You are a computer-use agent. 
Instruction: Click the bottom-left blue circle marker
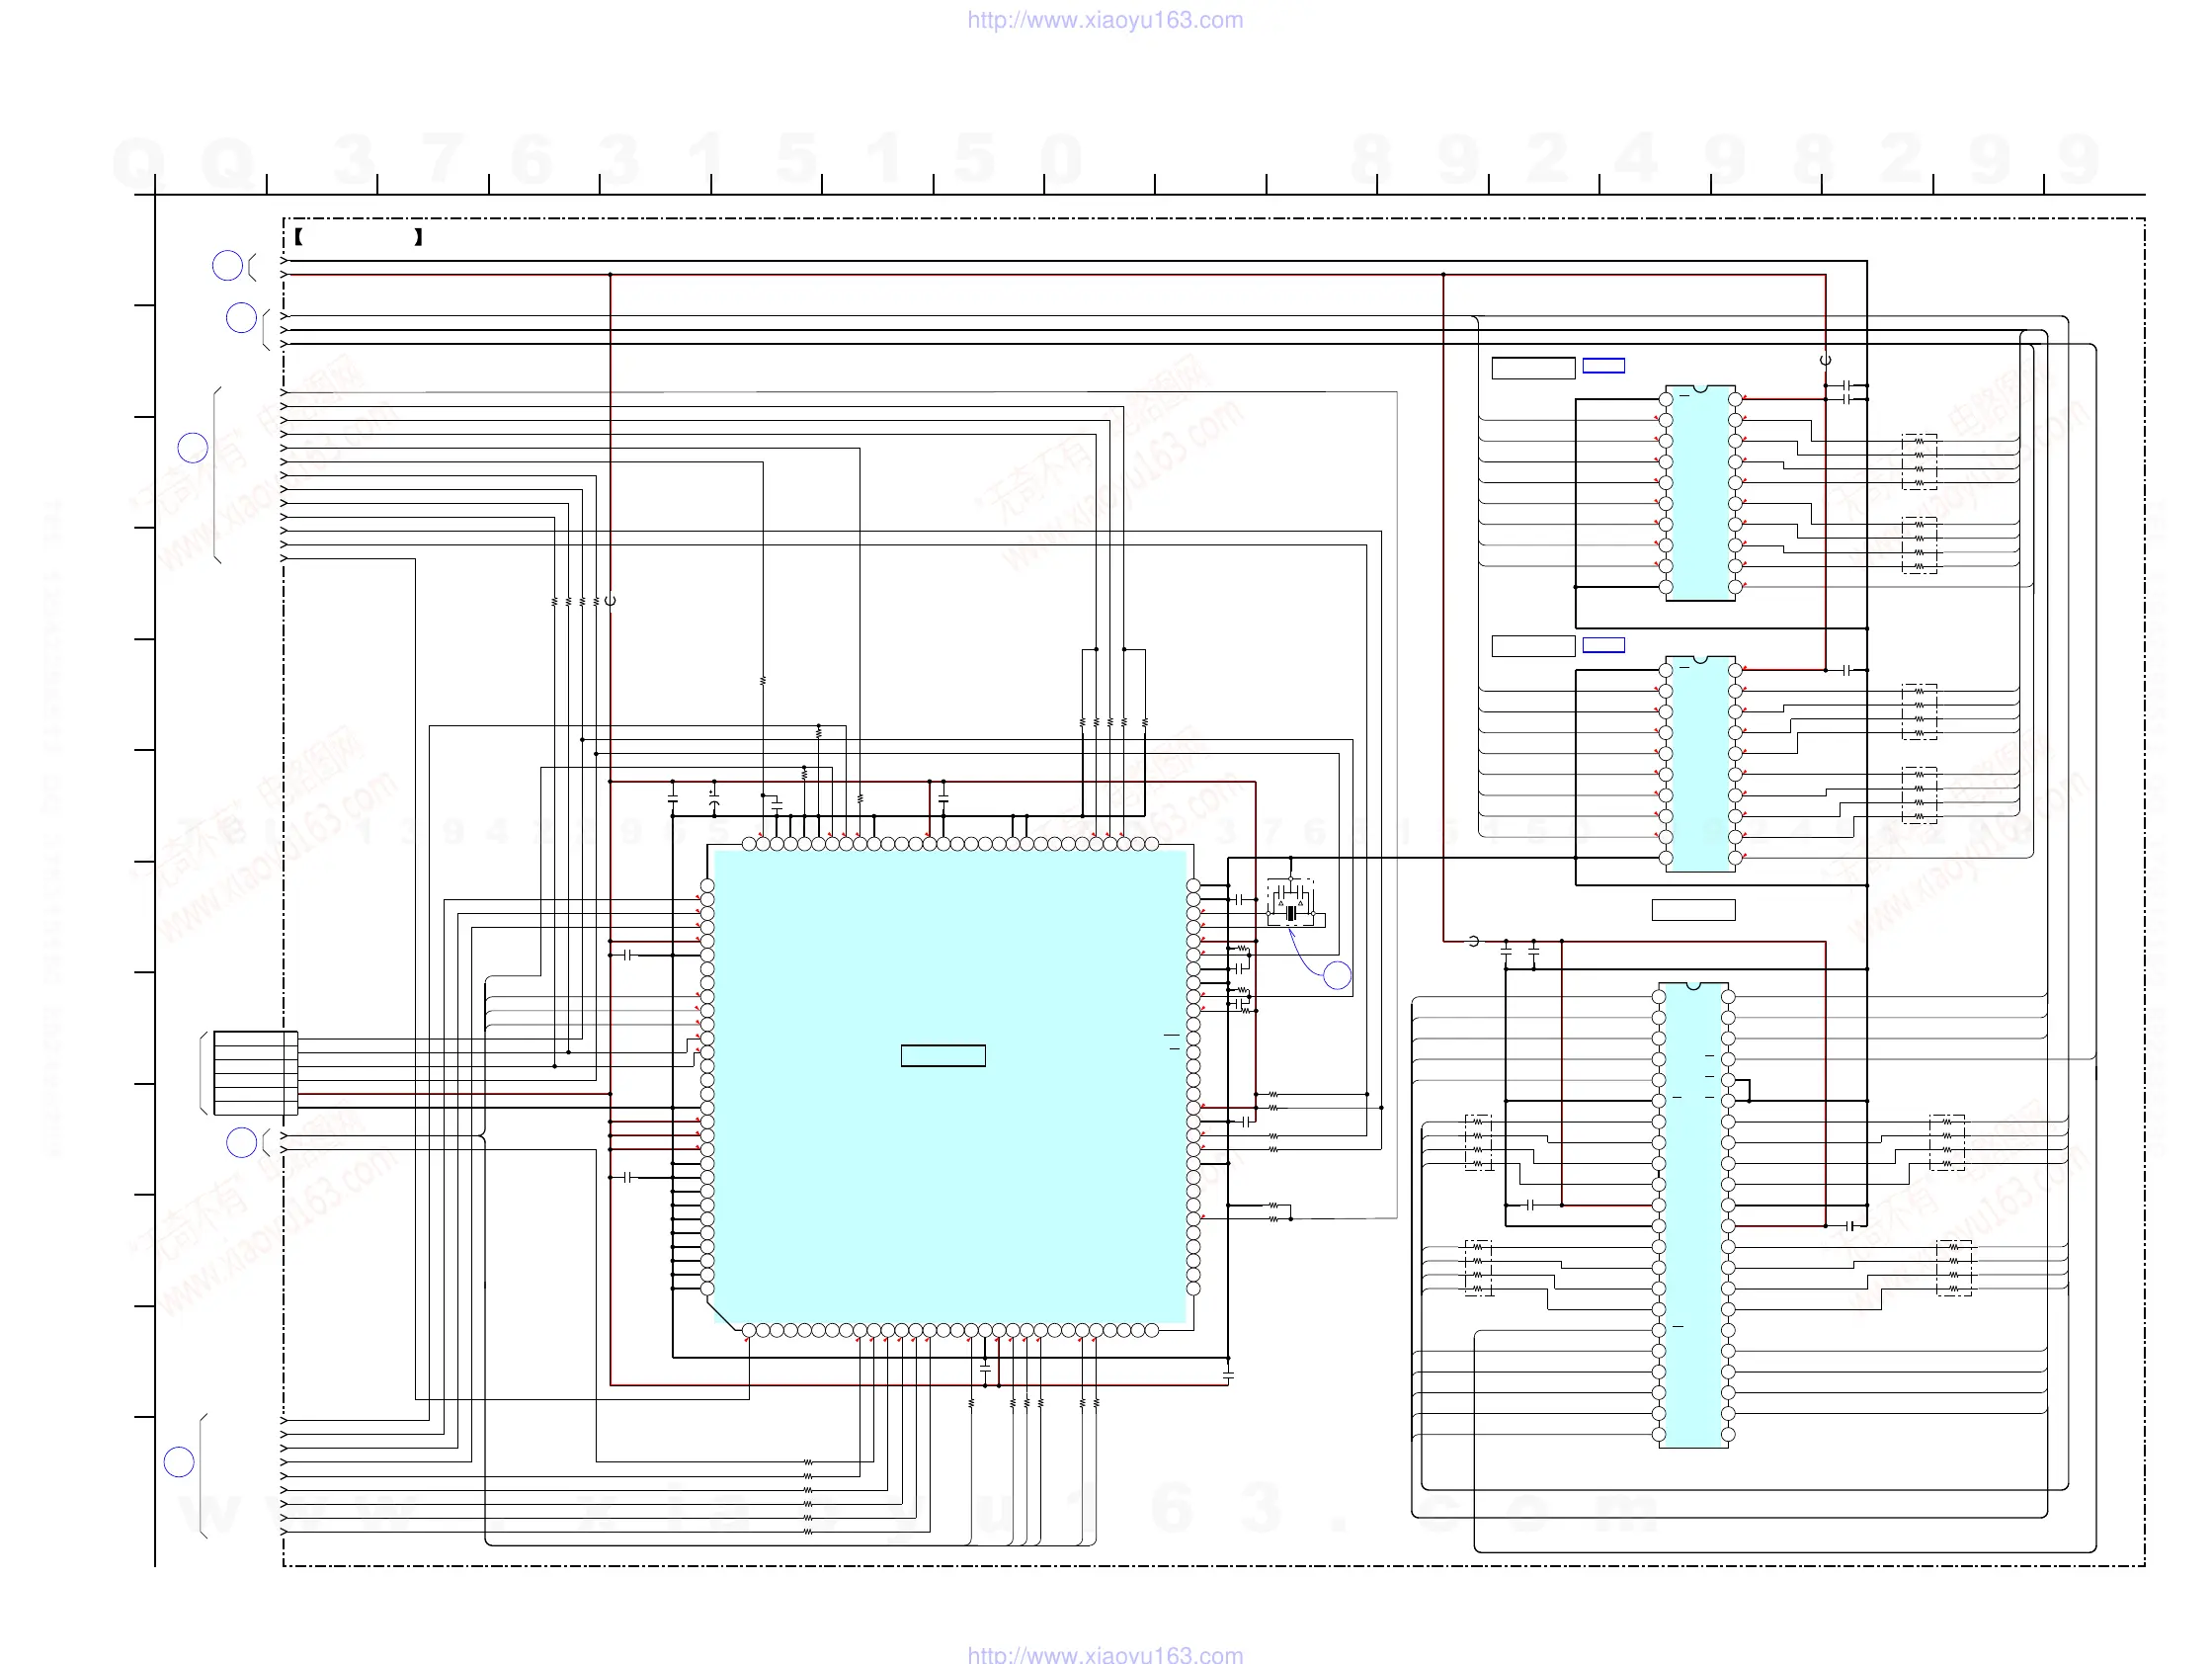click(x=179, y=1462)
